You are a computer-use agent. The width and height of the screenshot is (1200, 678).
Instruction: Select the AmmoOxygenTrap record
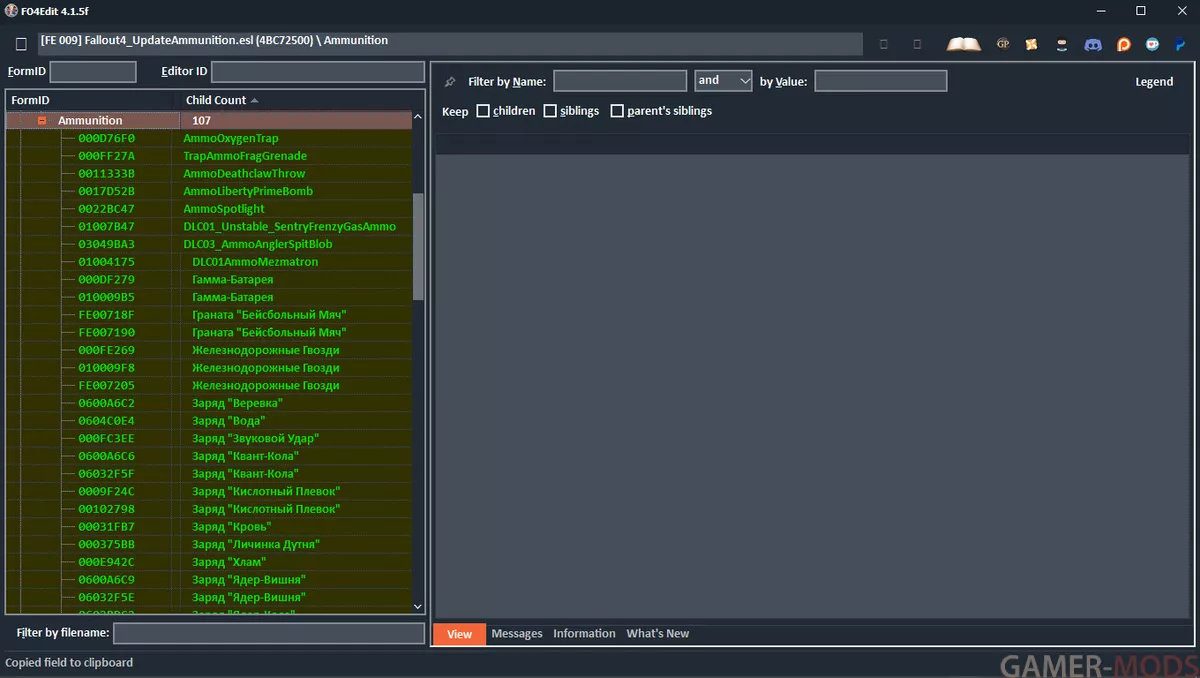[x=209, y=138]
